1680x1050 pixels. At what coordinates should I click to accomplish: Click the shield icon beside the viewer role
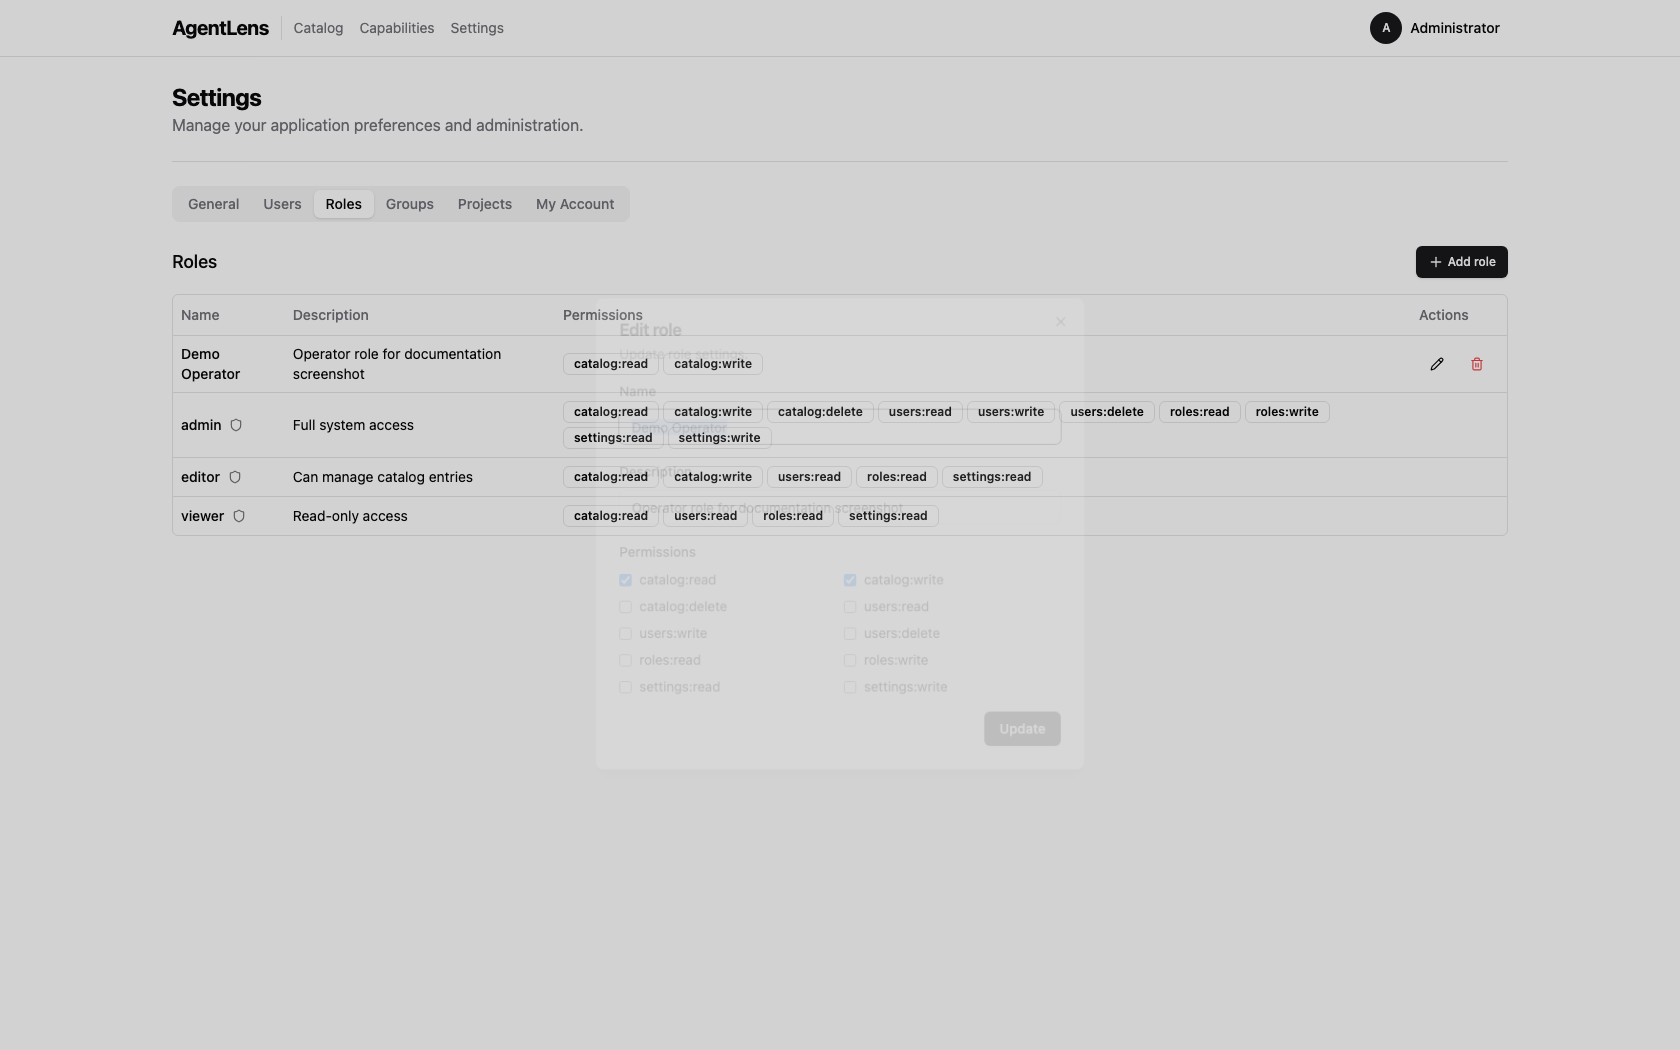point(239,516)
